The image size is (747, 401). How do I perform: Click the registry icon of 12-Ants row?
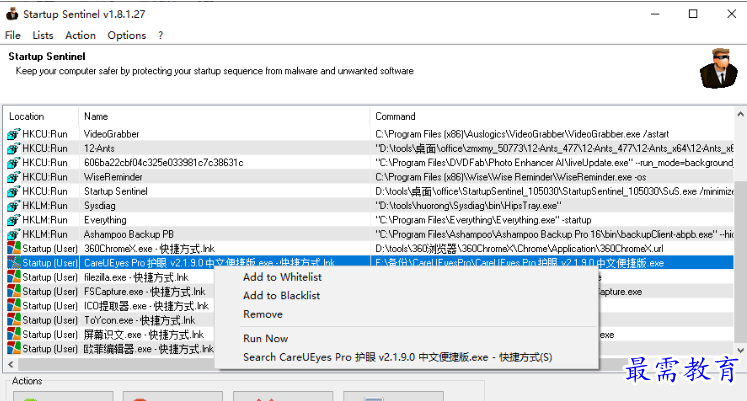tap(14, 149)
